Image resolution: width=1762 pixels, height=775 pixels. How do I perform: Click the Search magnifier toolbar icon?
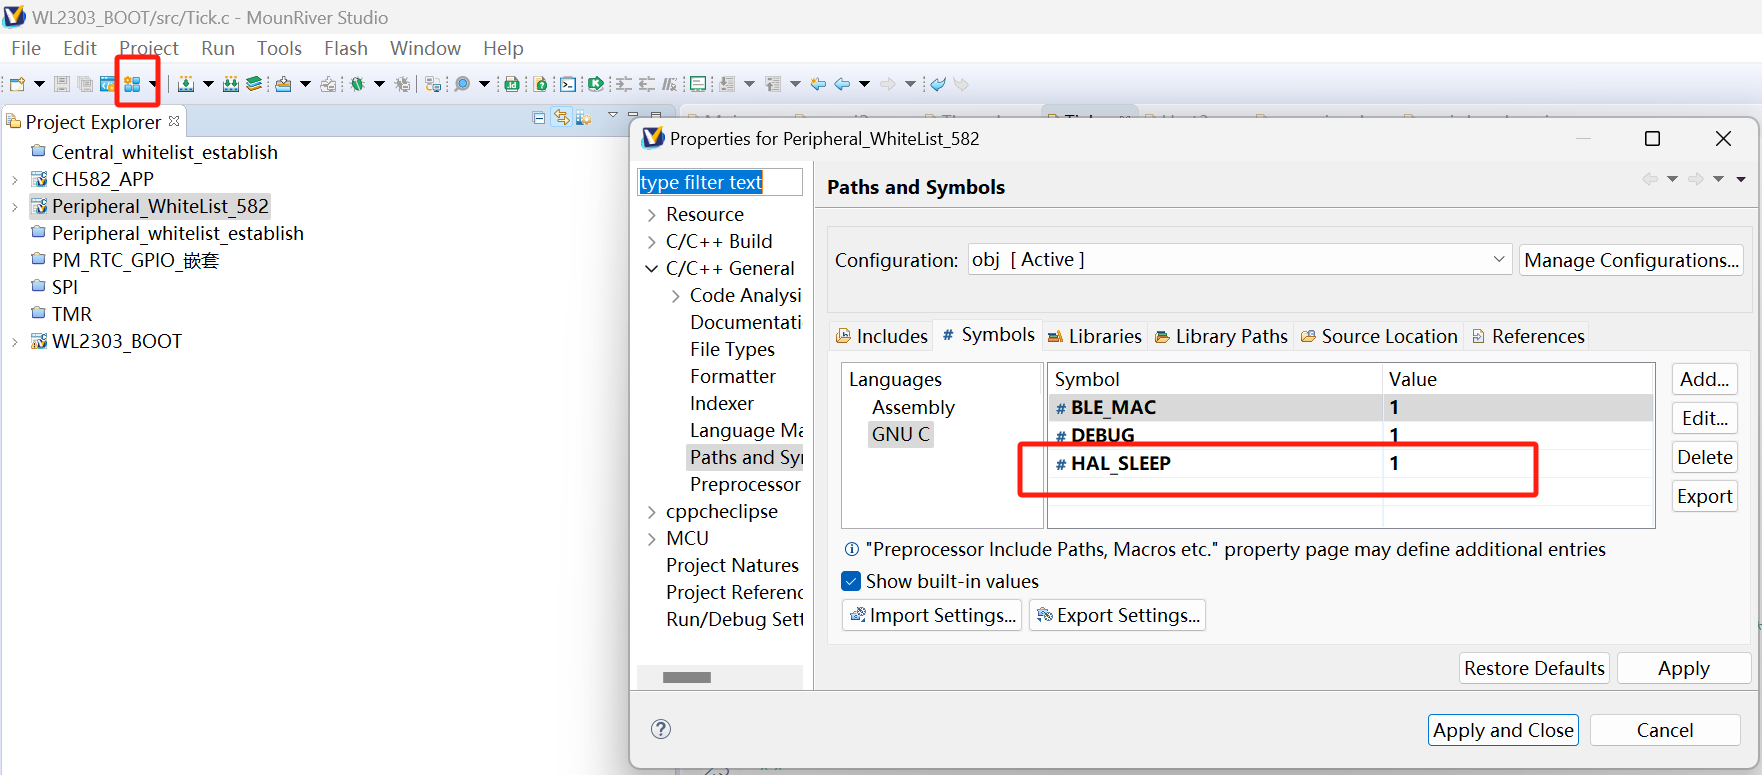(x=461, y=84)
